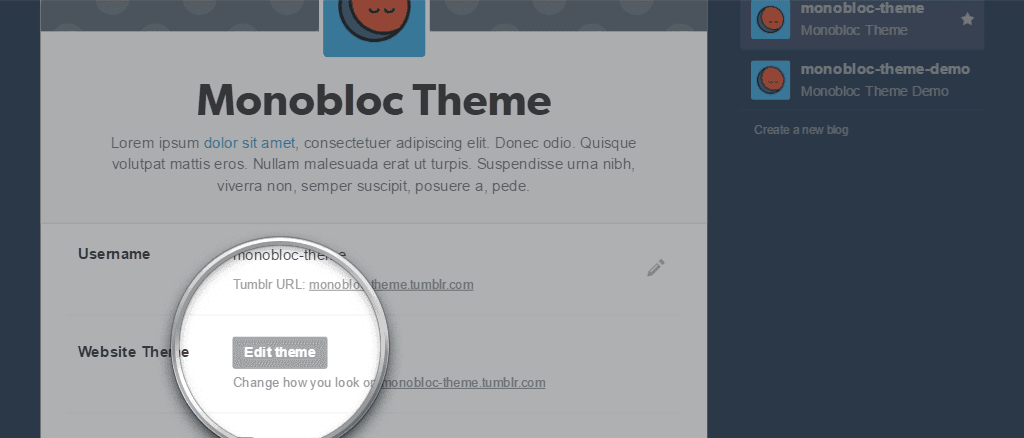This screenshot has height=438, width=1024.
Task: Open the Tumblr URL monobloc-theme.tumblr.com link
Action: (x=391, y=285)
